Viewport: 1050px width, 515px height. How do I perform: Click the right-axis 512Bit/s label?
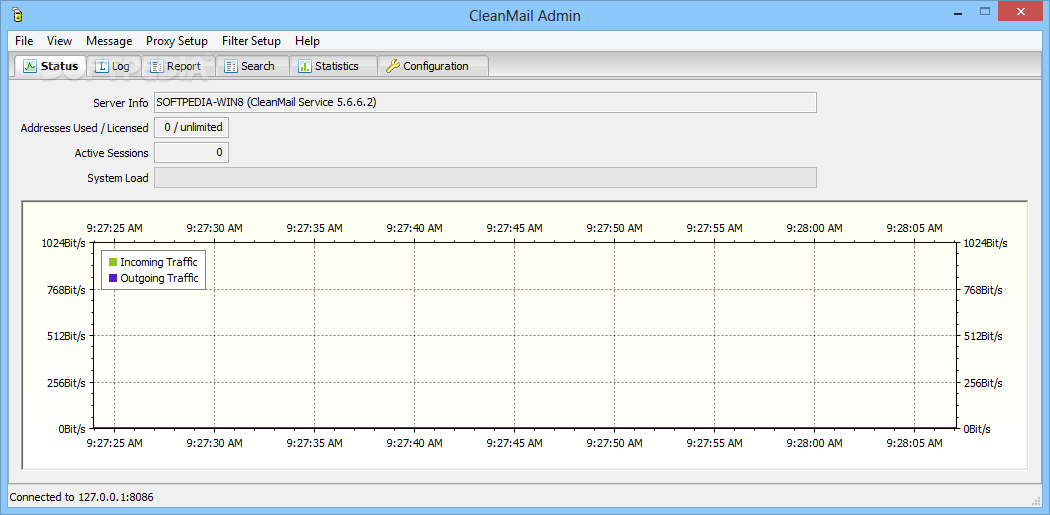point(983,336)
